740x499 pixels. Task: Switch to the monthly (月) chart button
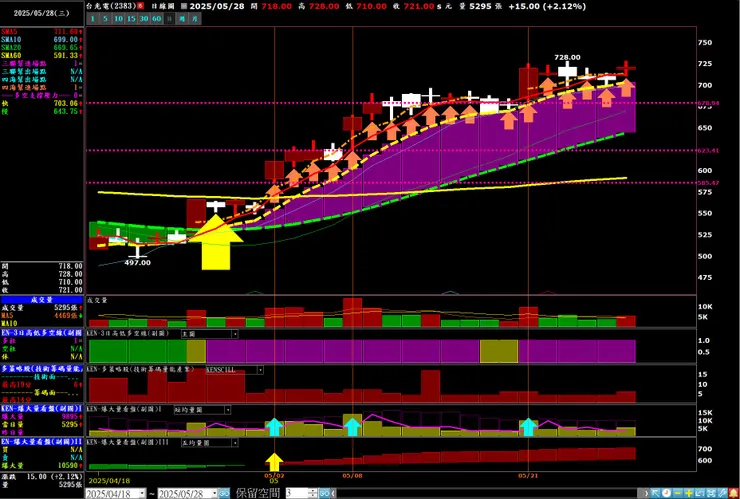(x=195, y=19)
